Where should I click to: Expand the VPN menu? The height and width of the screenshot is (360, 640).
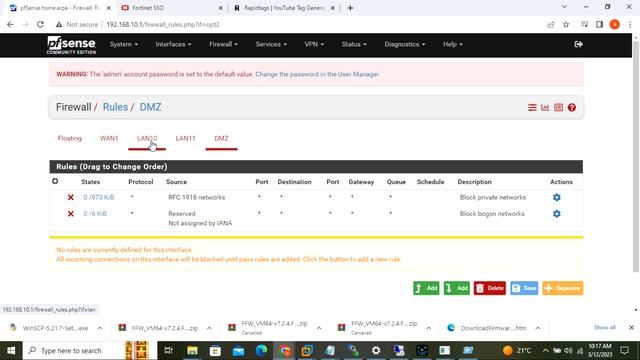(x=314, y=44)
